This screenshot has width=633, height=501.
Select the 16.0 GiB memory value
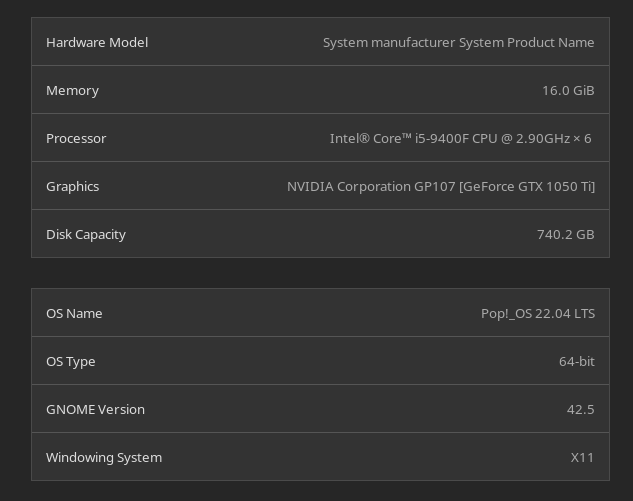tap(568, 90)
